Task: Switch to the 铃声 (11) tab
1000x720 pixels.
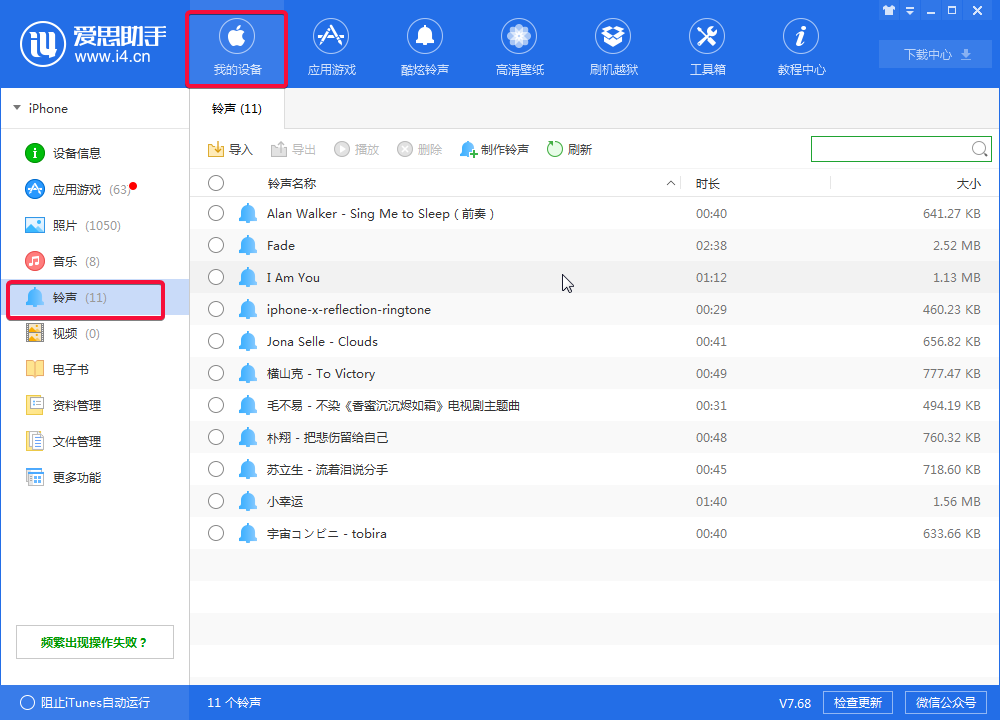Action: pos(236,107)
